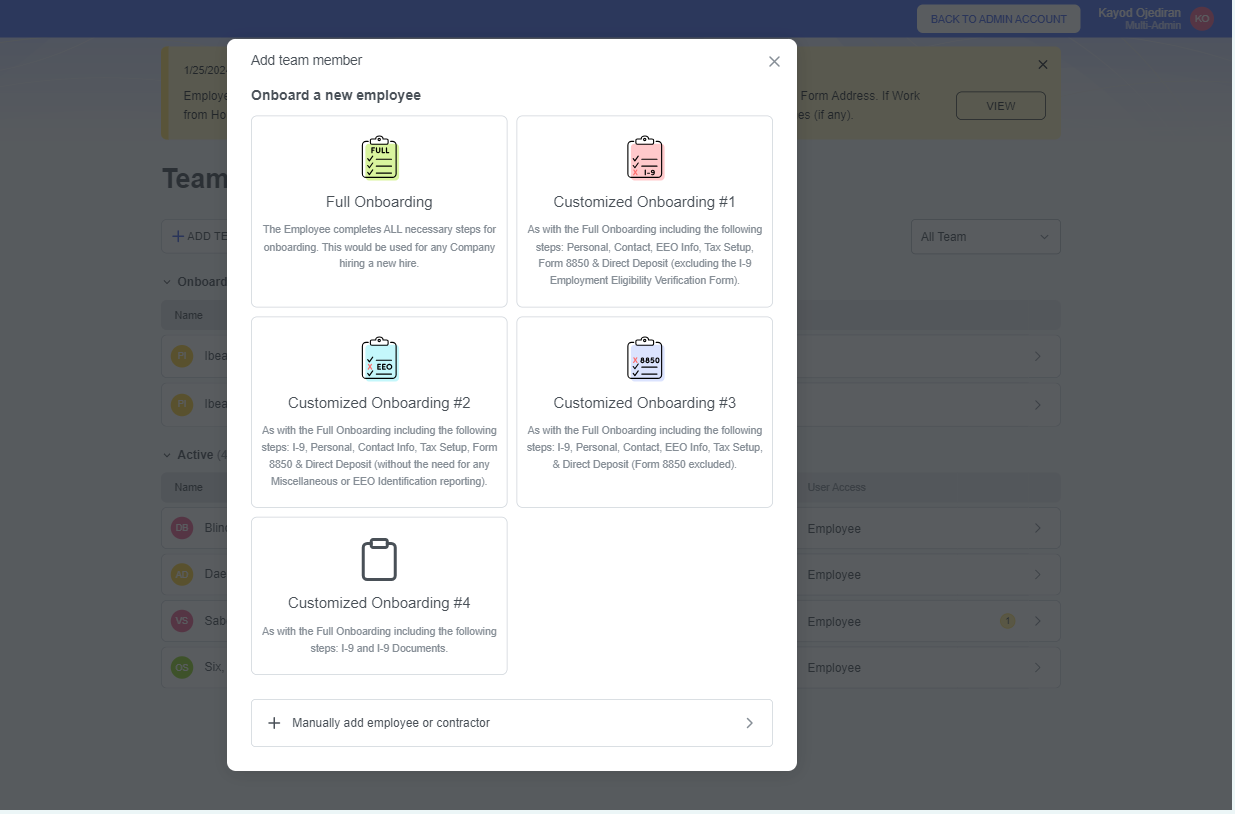The height and width of the screenshot is (814, 1235).
Task: Click the blank clipboard icon for Onboarding #4
Action: [379, 560]
